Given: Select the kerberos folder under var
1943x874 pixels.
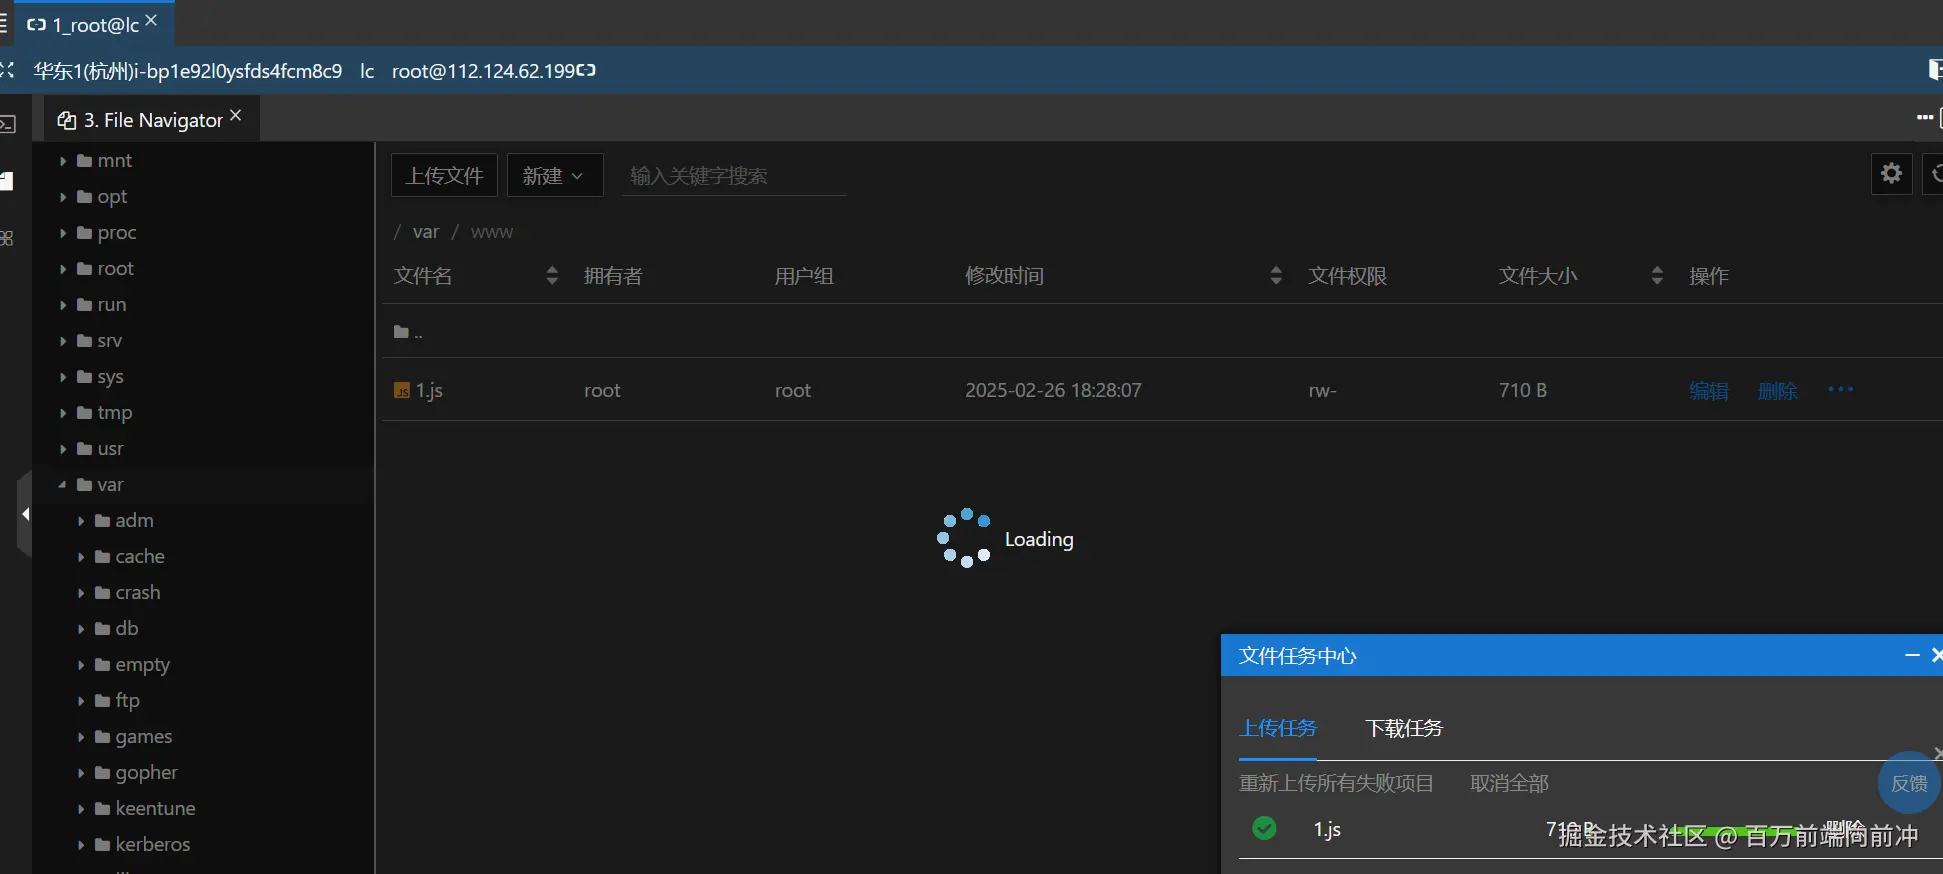Looking at the screenshot, I should (x=152, y=845).
